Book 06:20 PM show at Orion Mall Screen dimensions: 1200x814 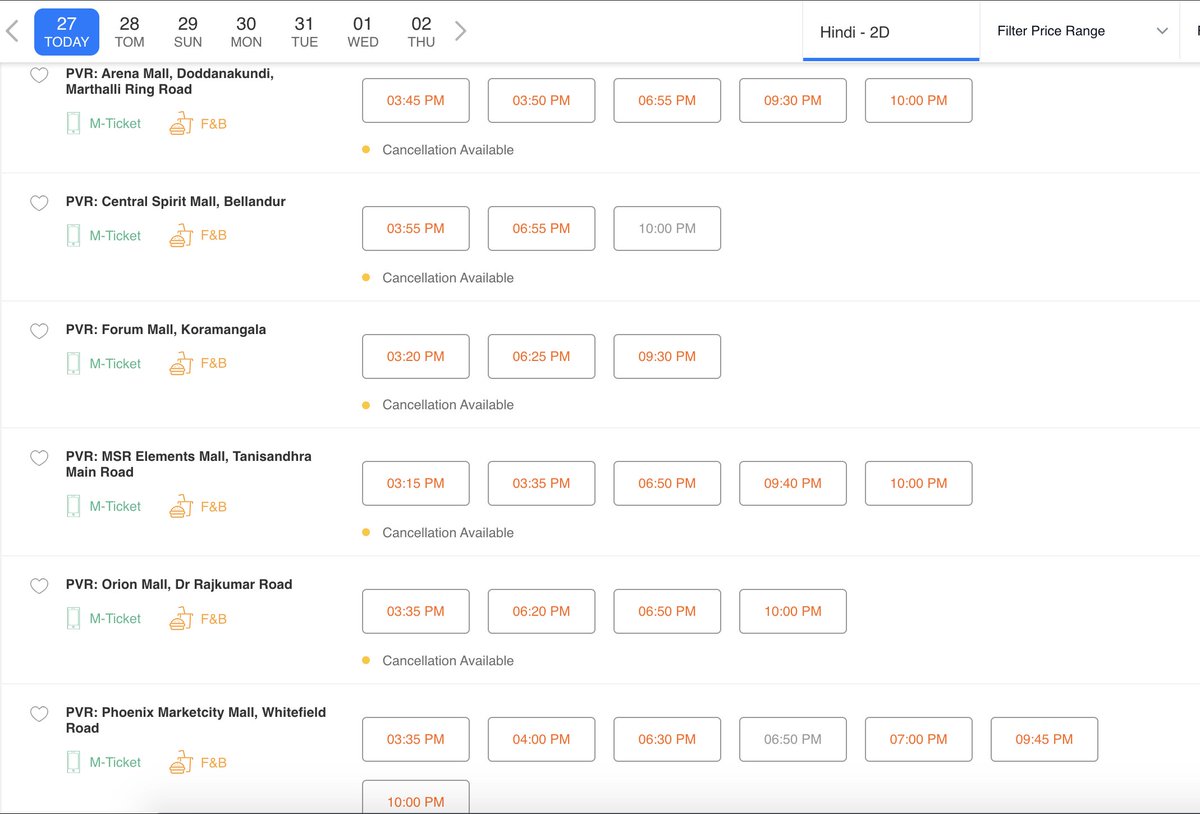[542, 611]
